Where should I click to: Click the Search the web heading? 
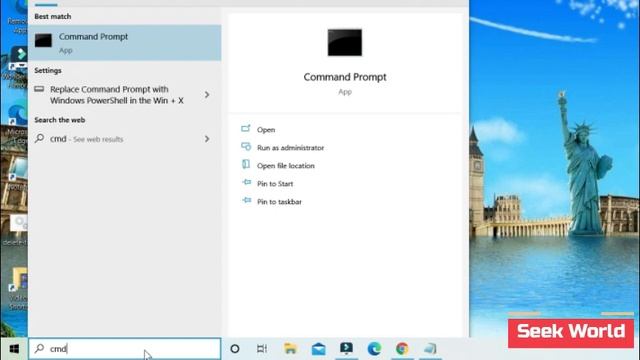point(60,120)
